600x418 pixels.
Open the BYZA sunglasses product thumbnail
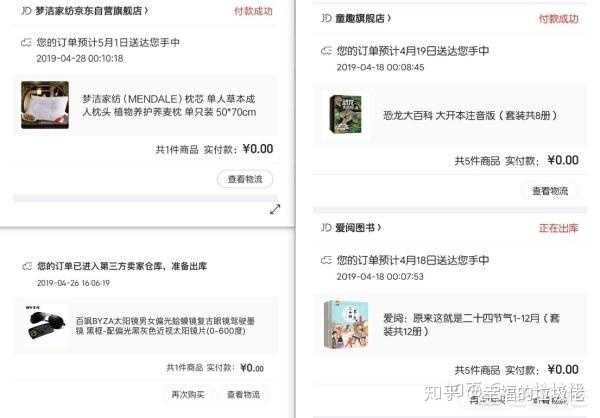(x=45, y=323)
